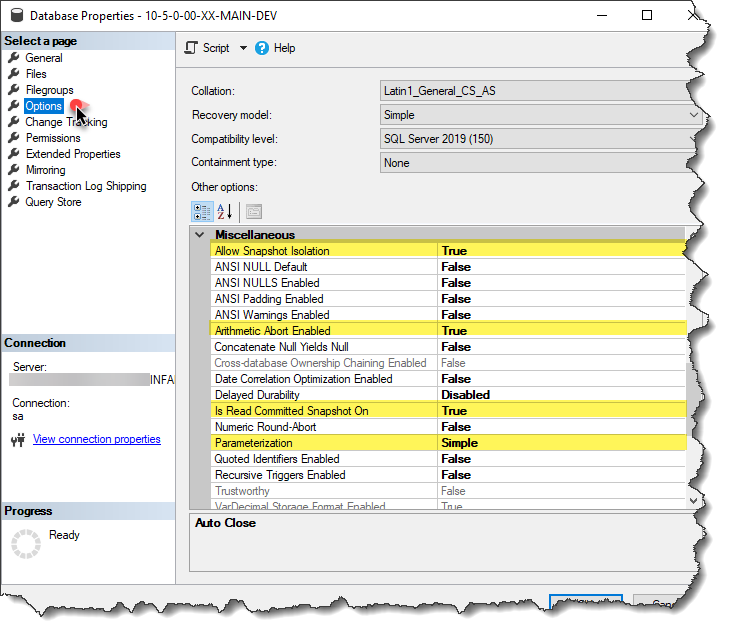The width and height of the screenshot is (732, 640).
Task: Click the Help question mark icon
Action: 262,48
